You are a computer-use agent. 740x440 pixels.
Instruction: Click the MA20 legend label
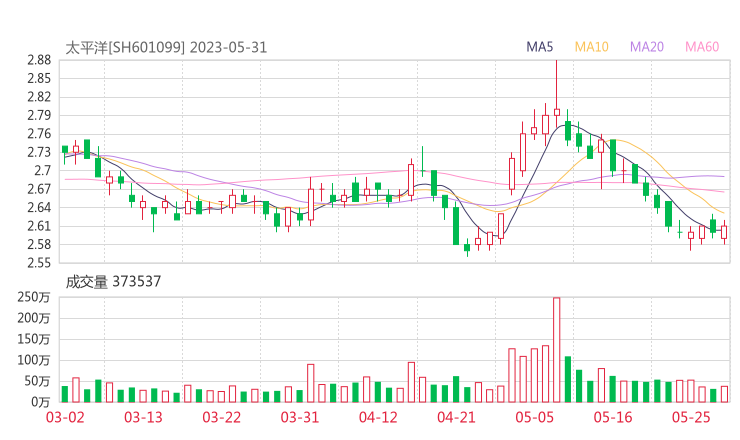647,47
